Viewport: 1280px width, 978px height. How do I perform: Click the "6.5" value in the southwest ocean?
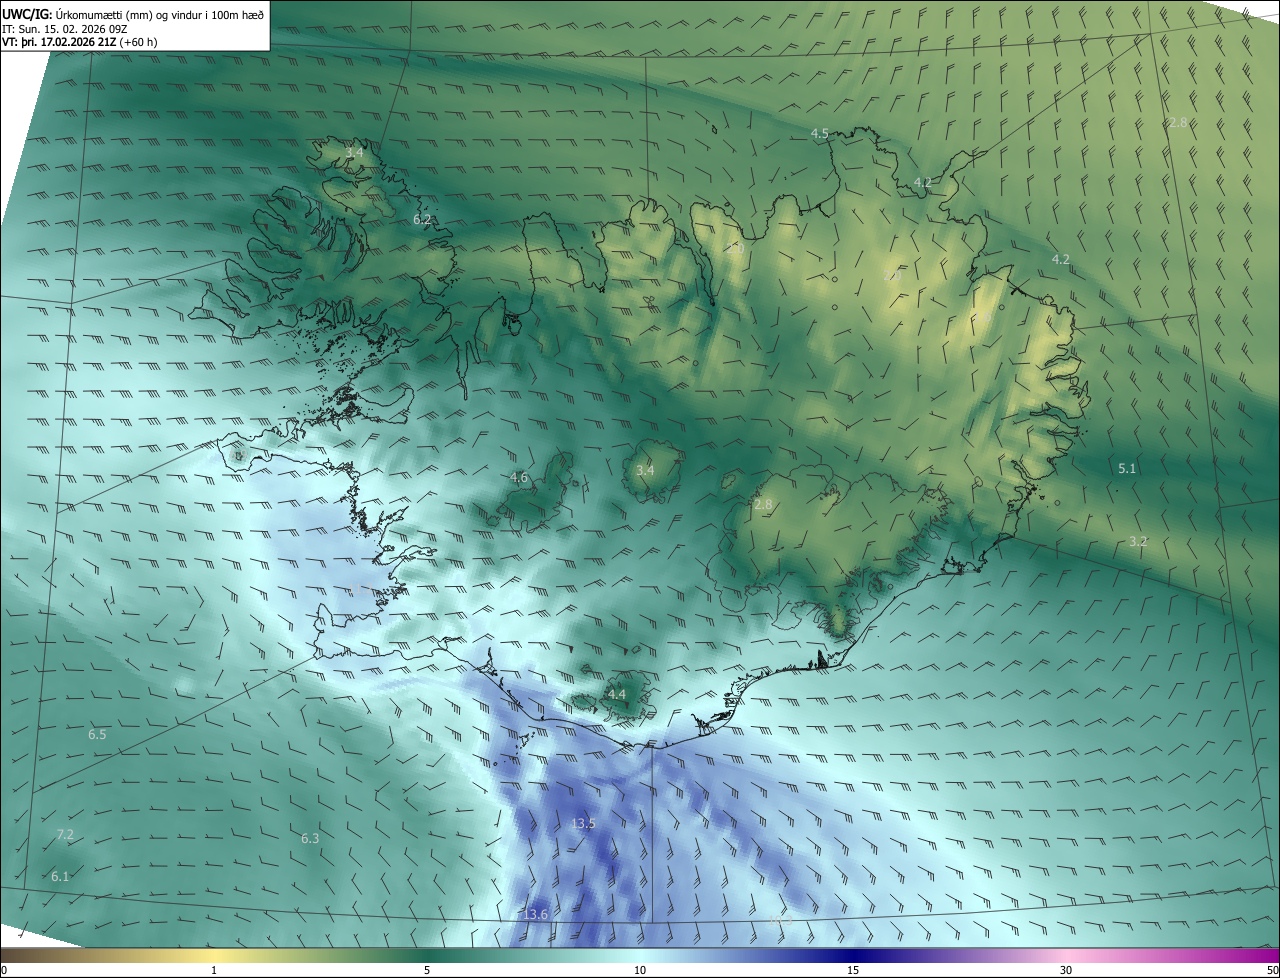(x=97, y=734)
